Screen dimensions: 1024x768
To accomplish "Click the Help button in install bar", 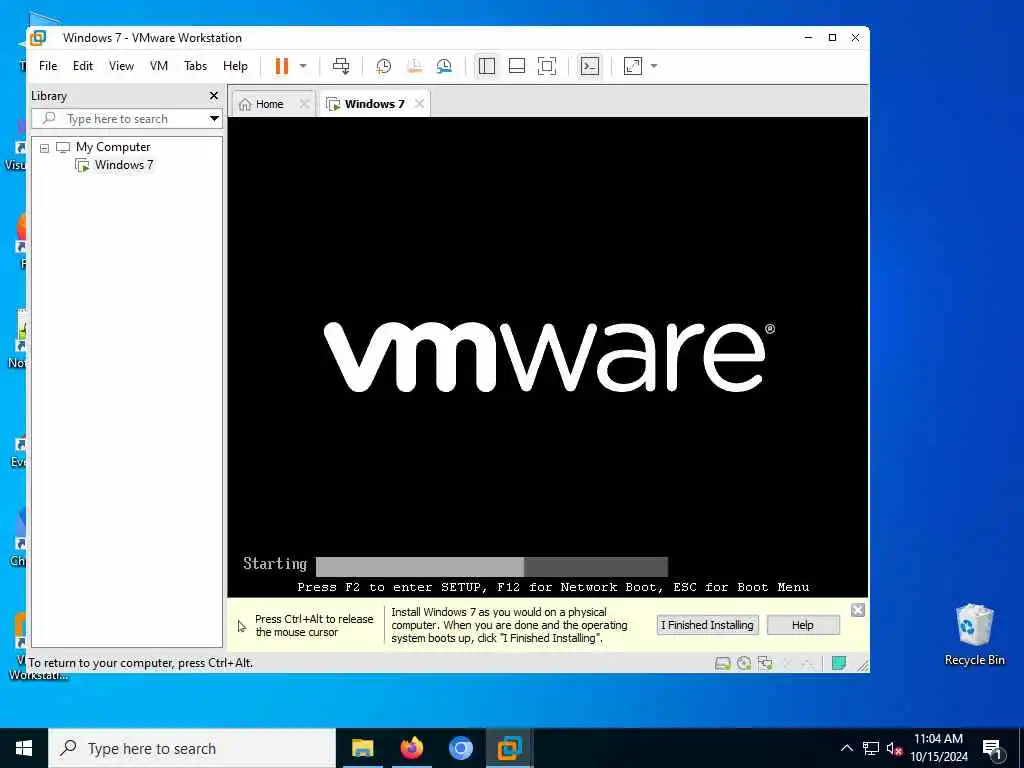I will (x=803, y=625).
